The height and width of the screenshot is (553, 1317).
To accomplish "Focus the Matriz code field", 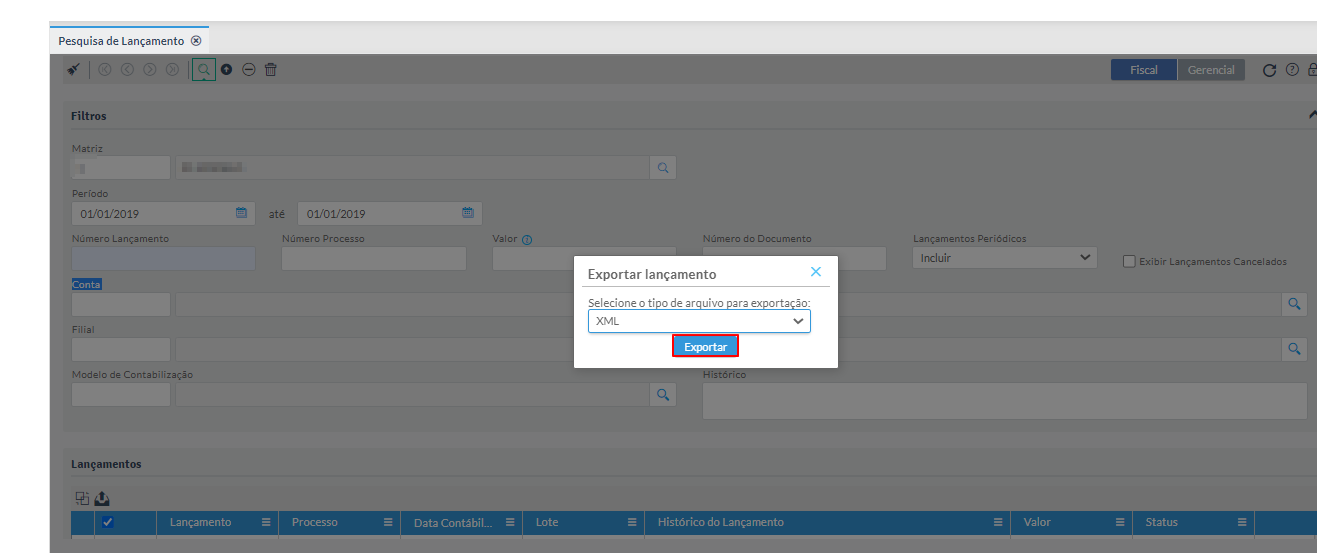I will (121, 167).
